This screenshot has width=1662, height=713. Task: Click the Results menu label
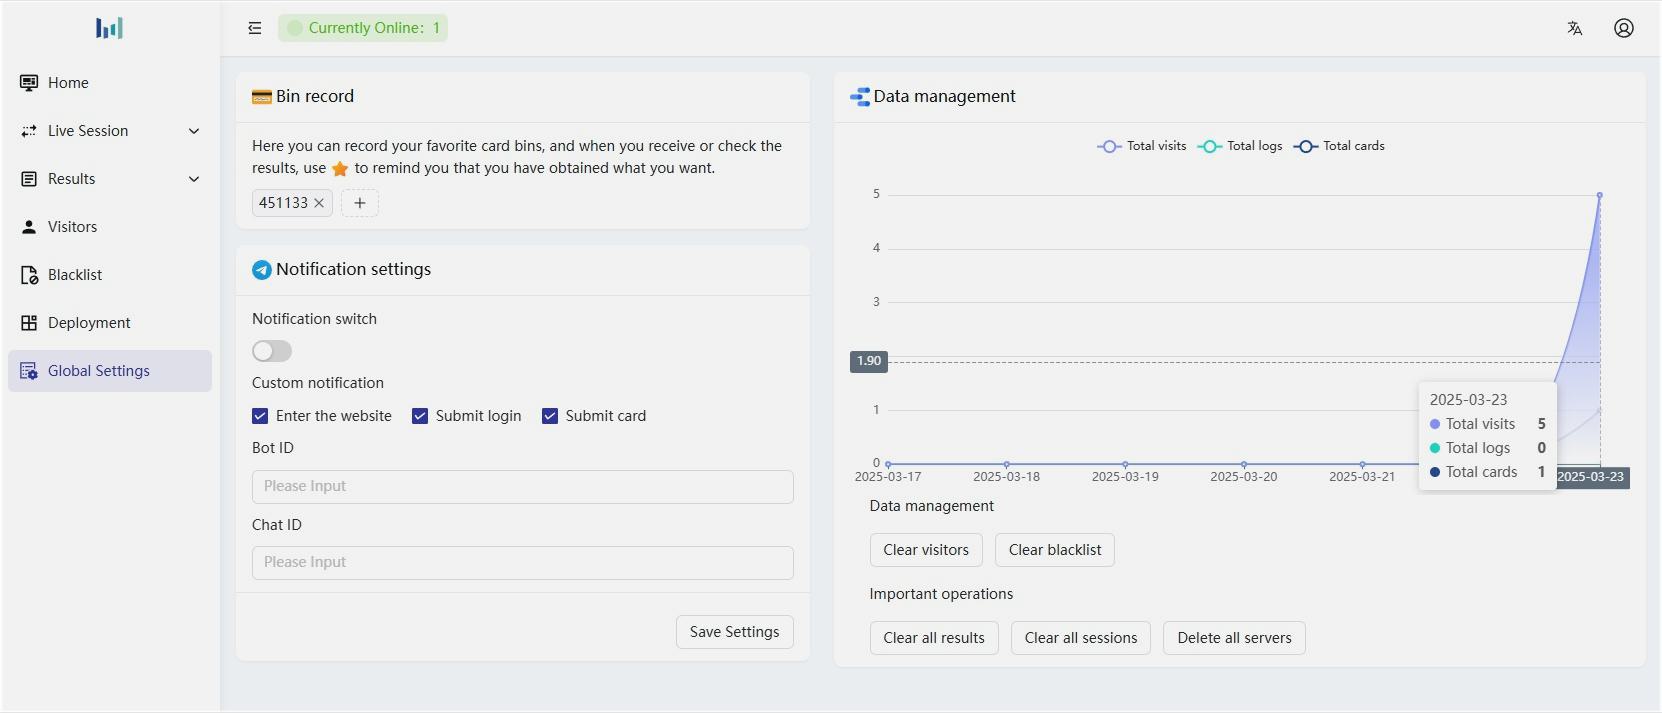pos(72,179)
